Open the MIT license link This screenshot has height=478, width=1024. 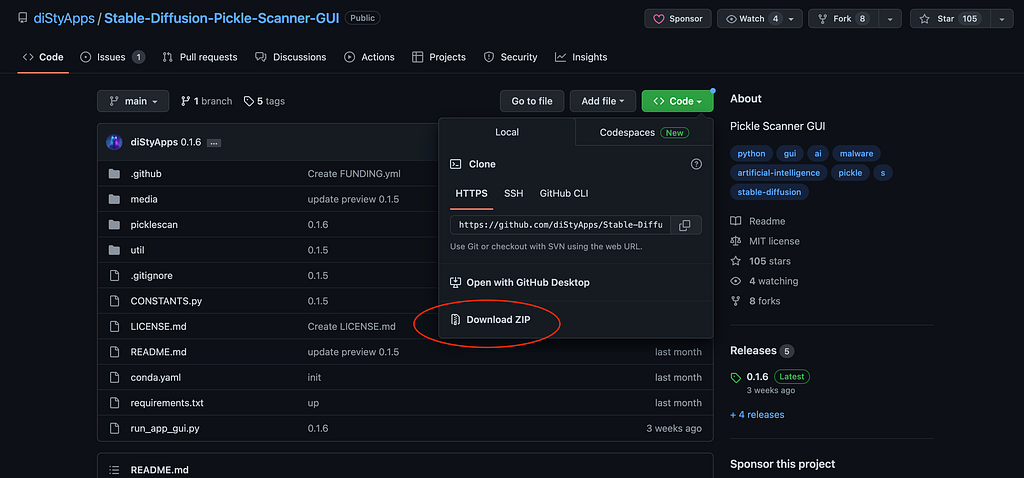765,241
